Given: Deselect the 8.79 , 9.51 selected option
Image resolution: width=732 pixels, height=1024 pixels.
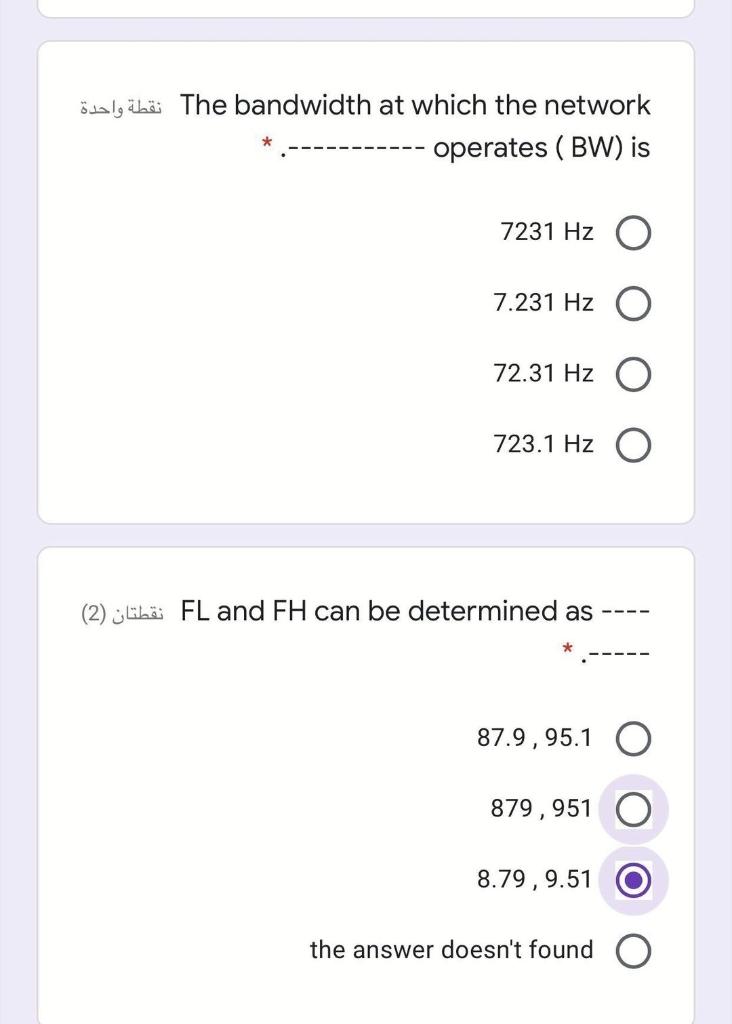Looking at the screenshot, I should 634,879.
